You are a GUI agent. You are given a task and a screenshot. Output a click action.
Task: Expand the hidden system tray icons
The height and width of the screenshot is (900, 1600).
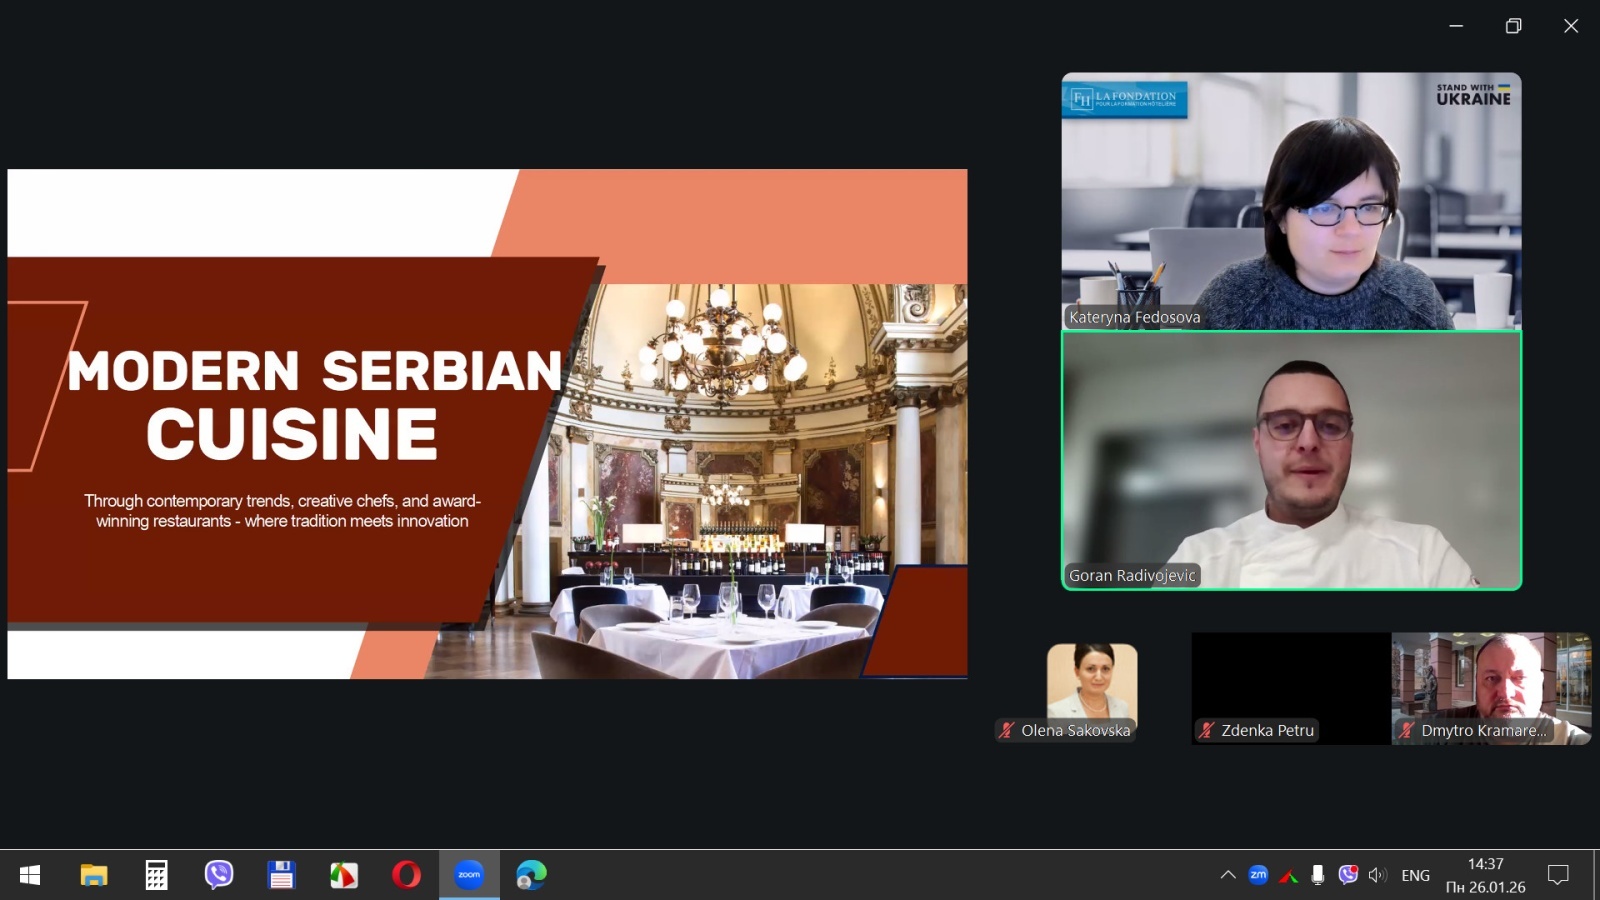click(1228, 875)
